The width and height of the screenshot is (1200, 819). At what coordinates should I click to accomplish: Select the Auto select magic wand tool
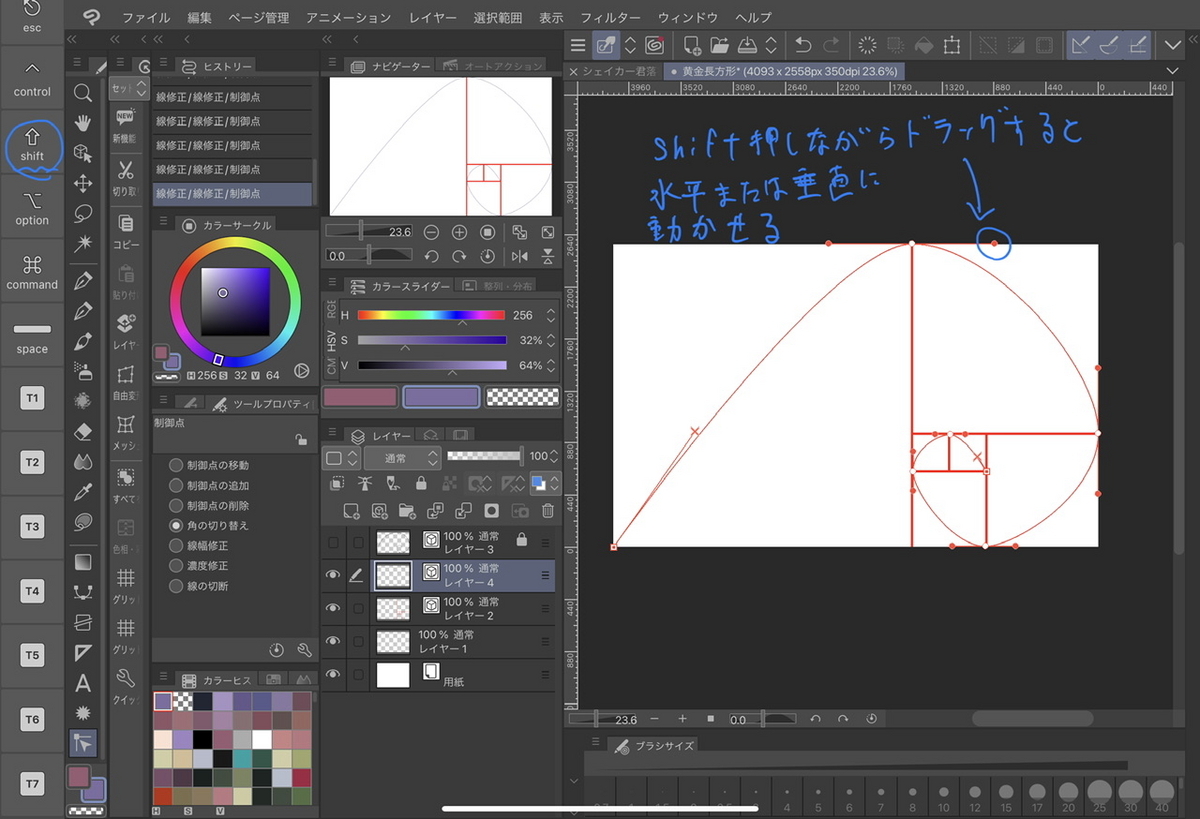pos(83,243)
